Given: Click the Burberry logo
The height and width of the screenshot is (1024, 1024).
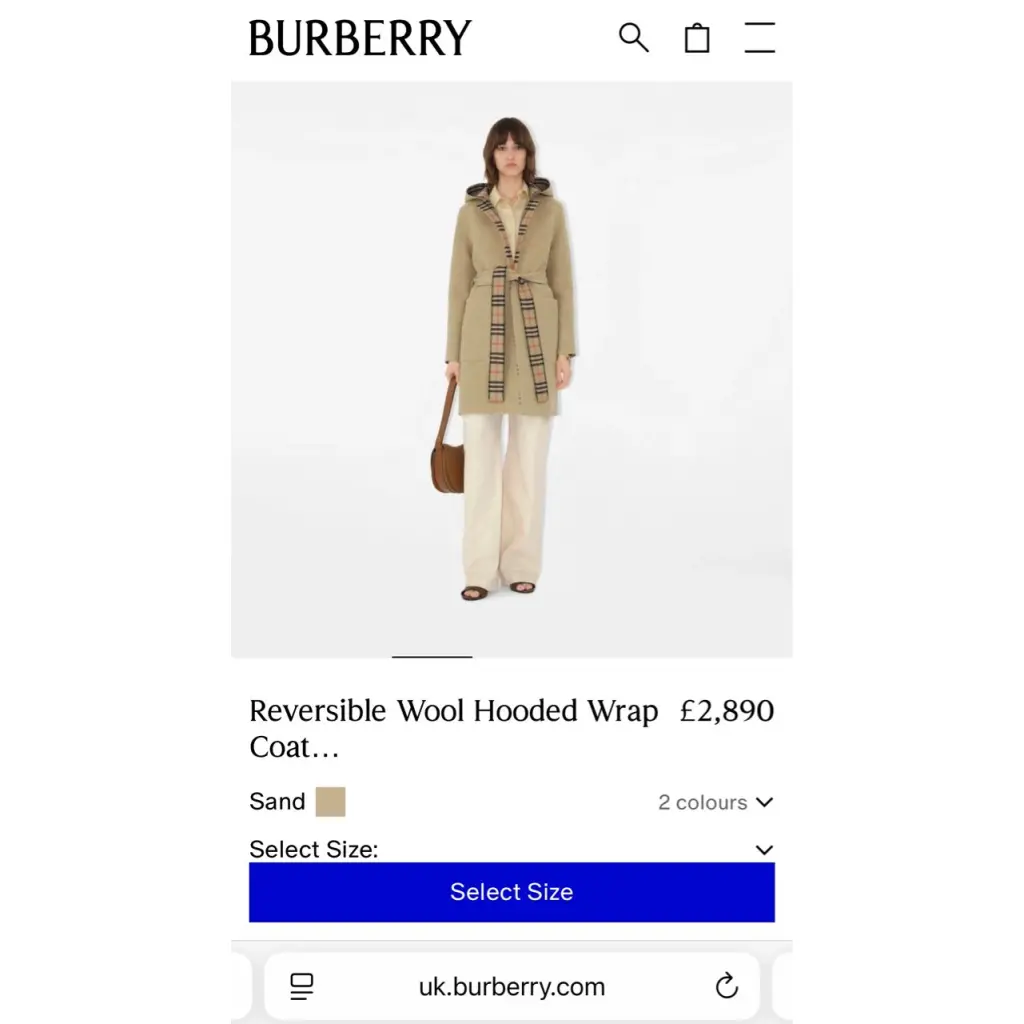Looking at the screenshot, I should click(x=360, y=37).
